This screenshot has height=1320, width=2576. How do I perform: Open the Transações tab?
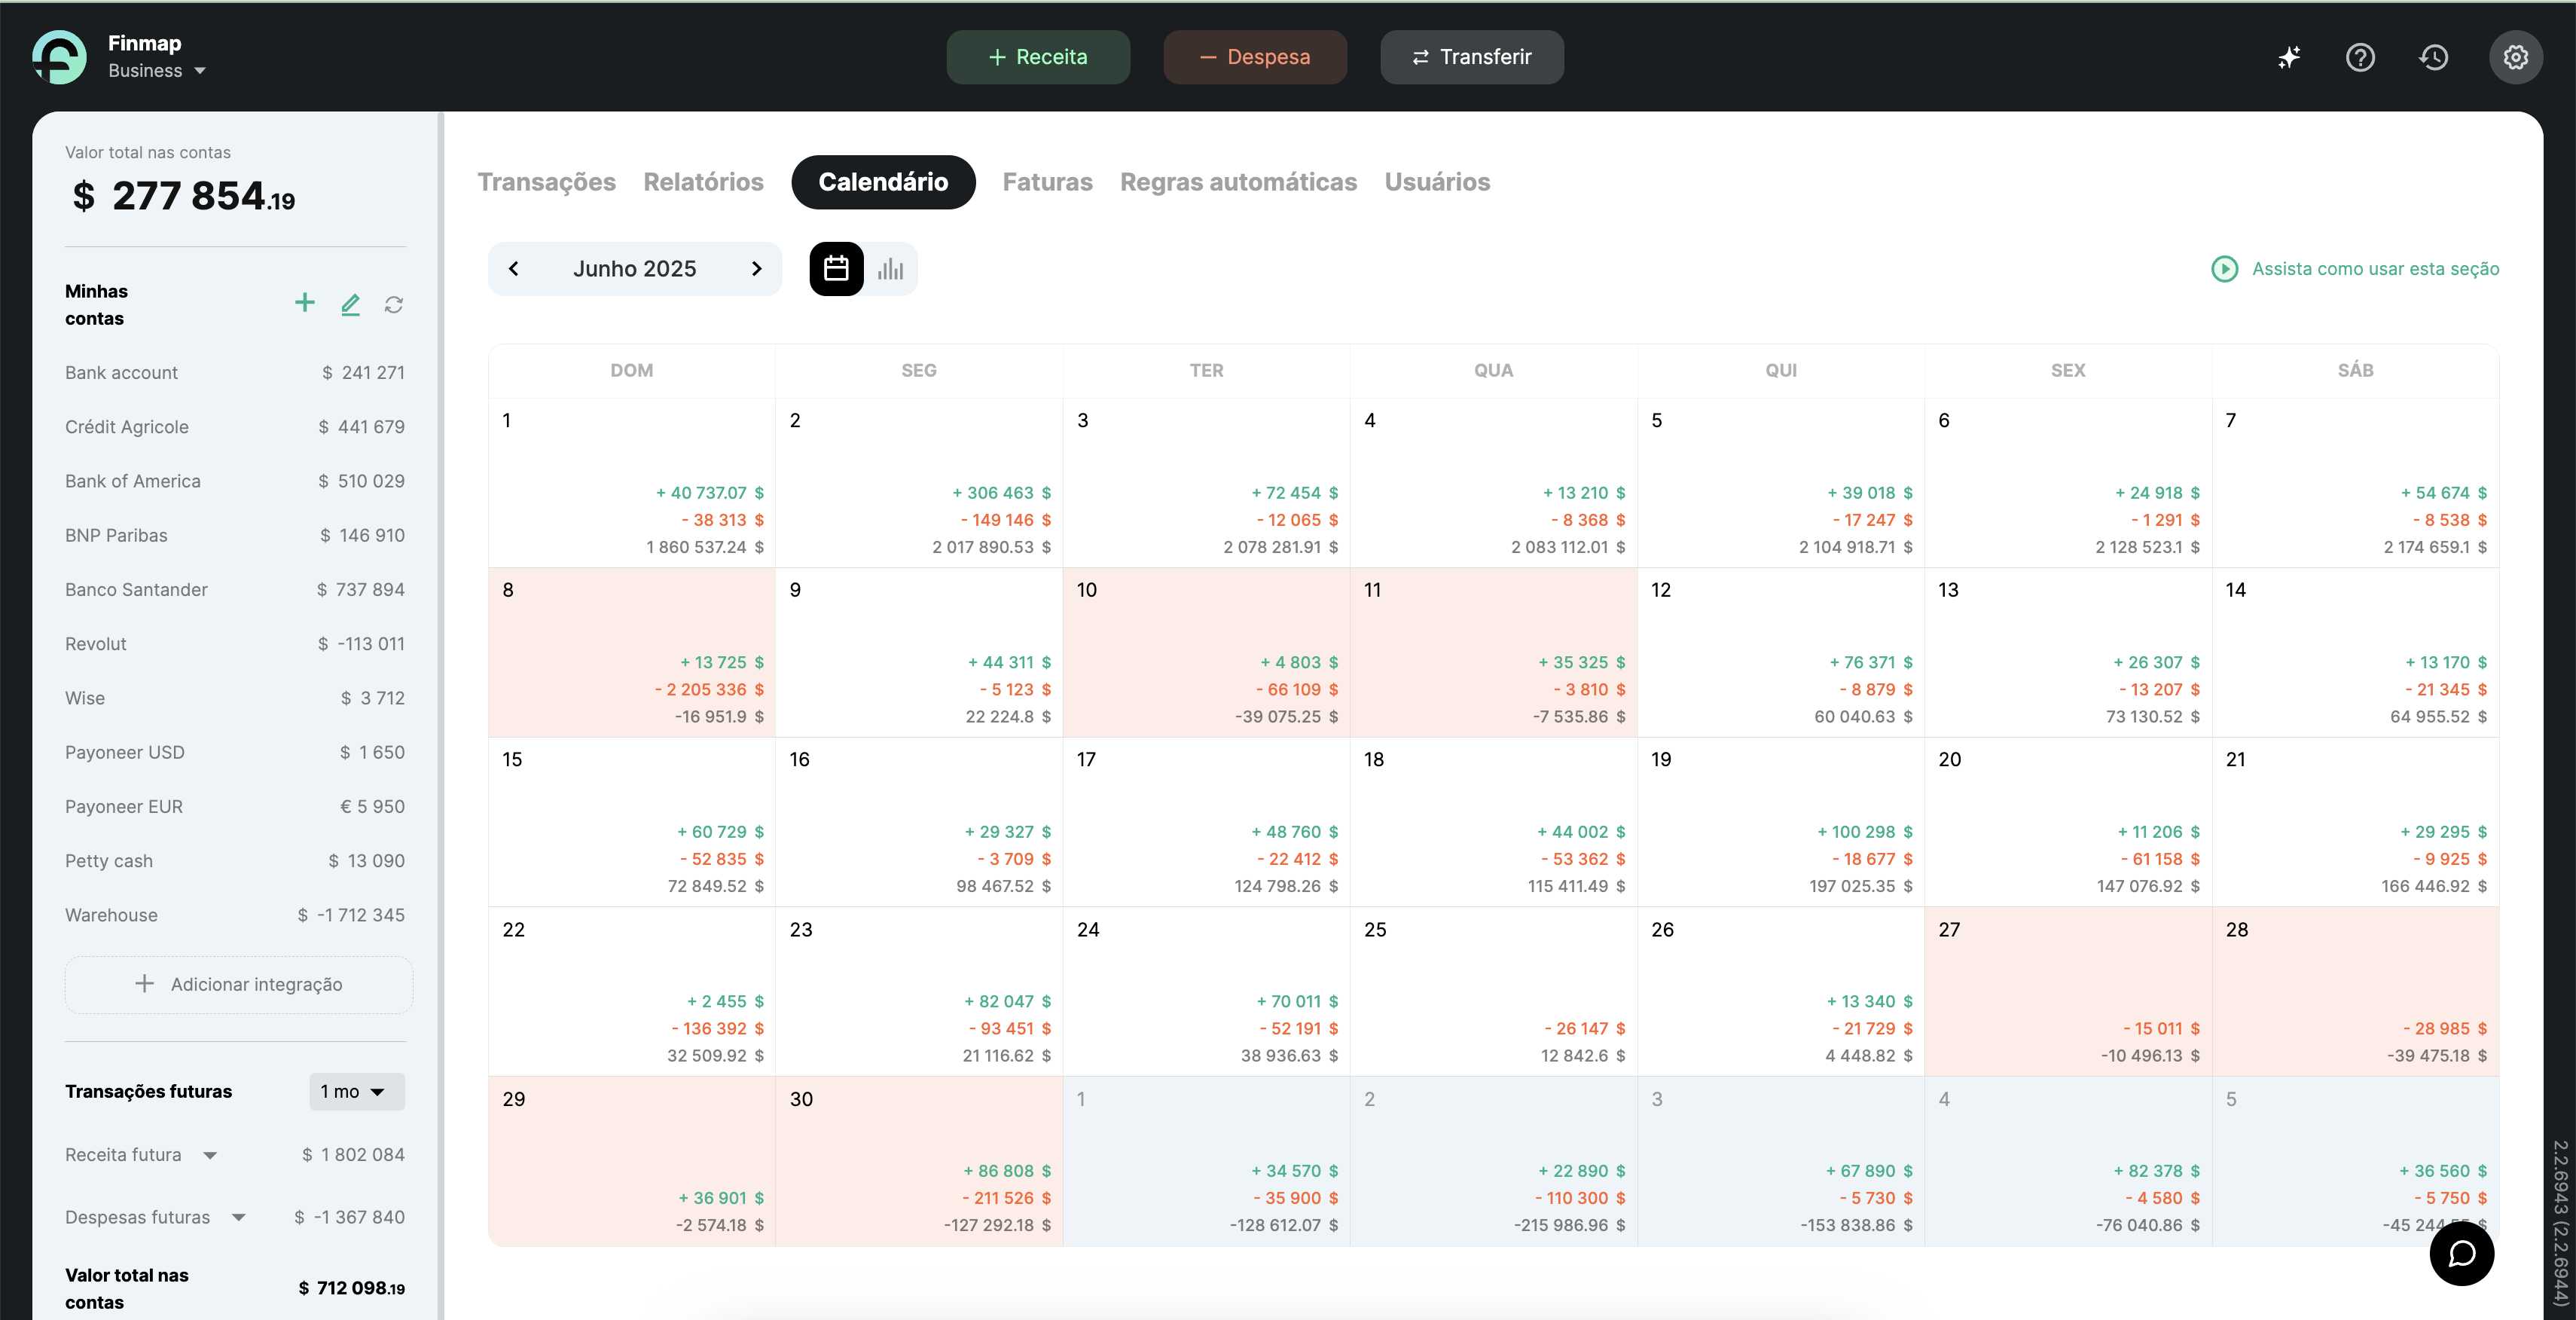pyautogui.click(x=546, y=182)
